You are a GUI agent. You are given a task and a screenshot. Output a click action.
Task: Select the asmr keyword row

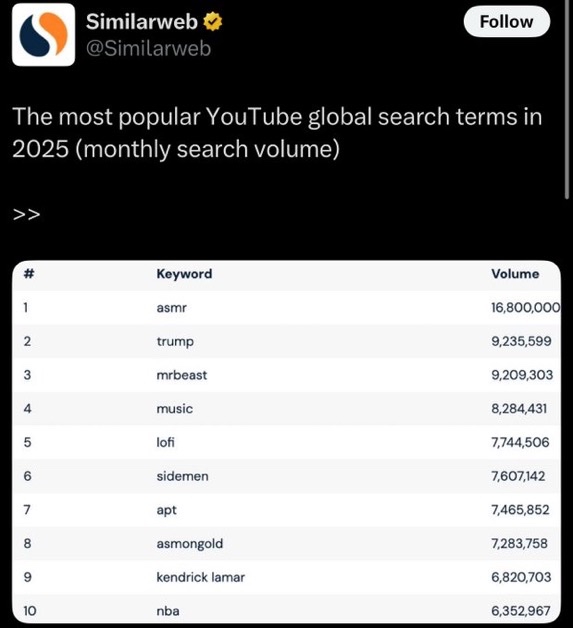286,308
